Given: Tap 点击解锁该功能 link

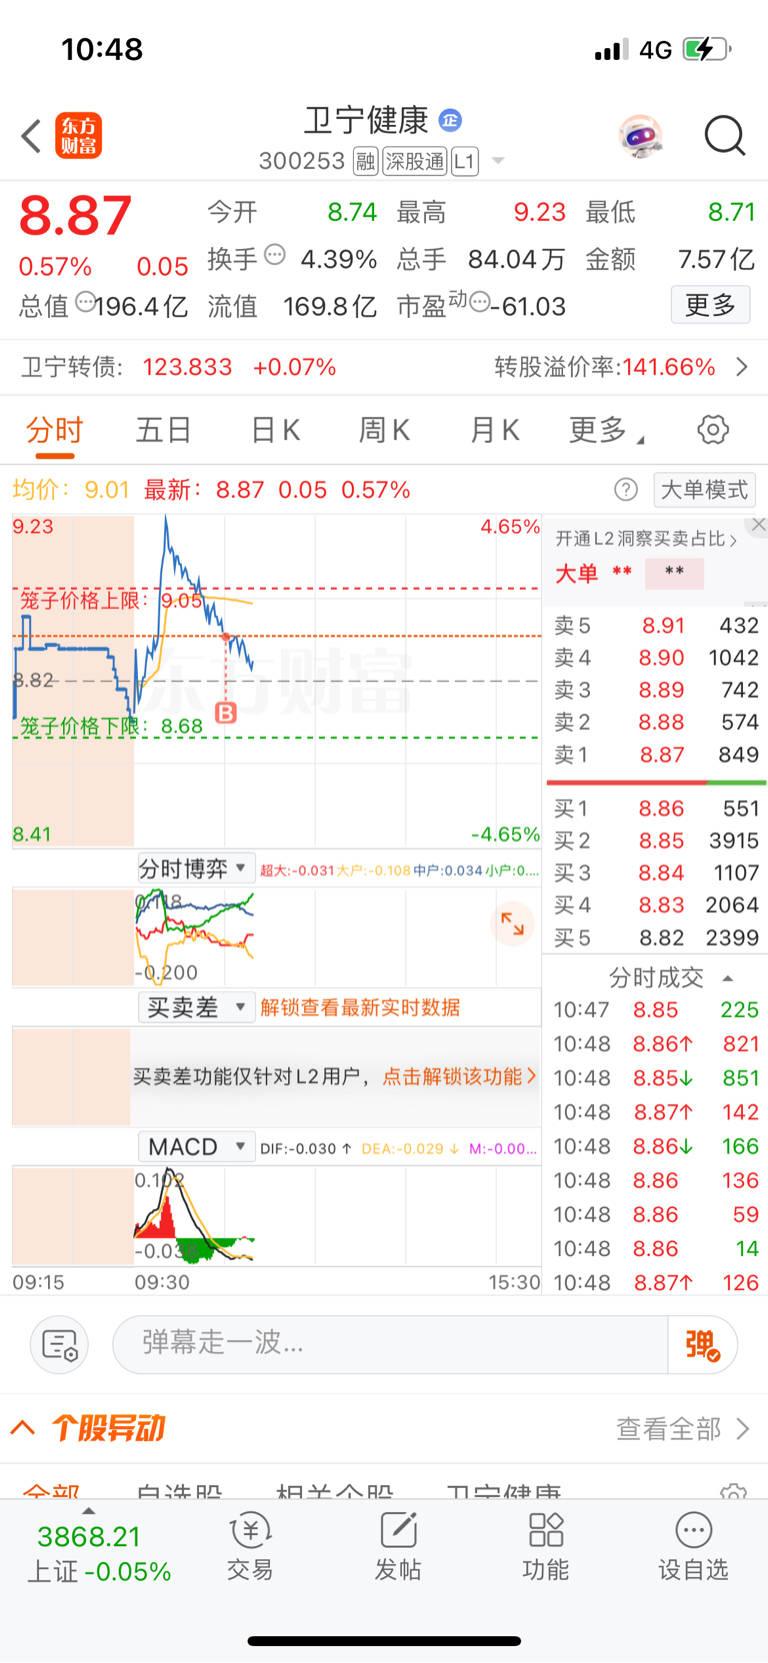Looking at the screenshot, I should [460, 1076].
